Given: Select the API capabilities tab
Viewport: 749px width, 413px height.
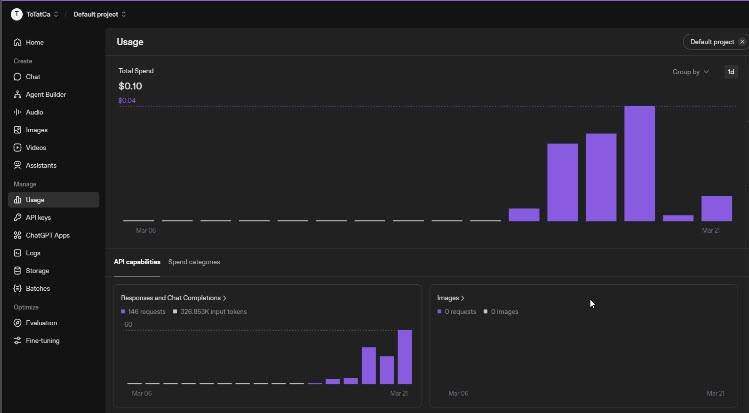Looking at the screenshot, I should coord(137,262).
